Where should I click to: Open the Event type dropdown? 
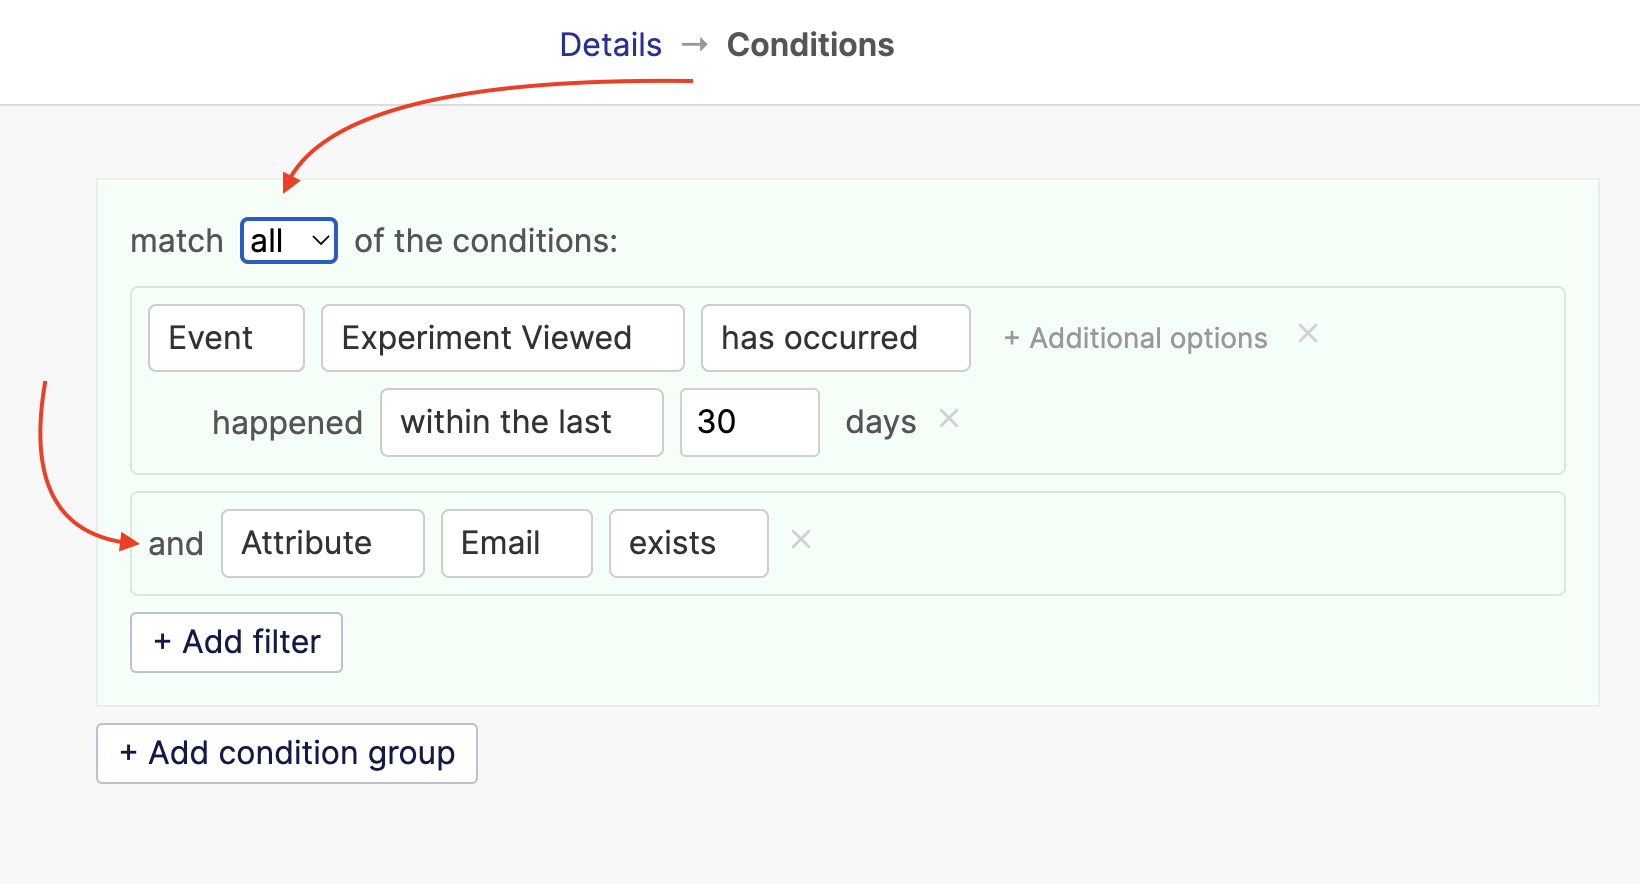[x=226, y=338]
